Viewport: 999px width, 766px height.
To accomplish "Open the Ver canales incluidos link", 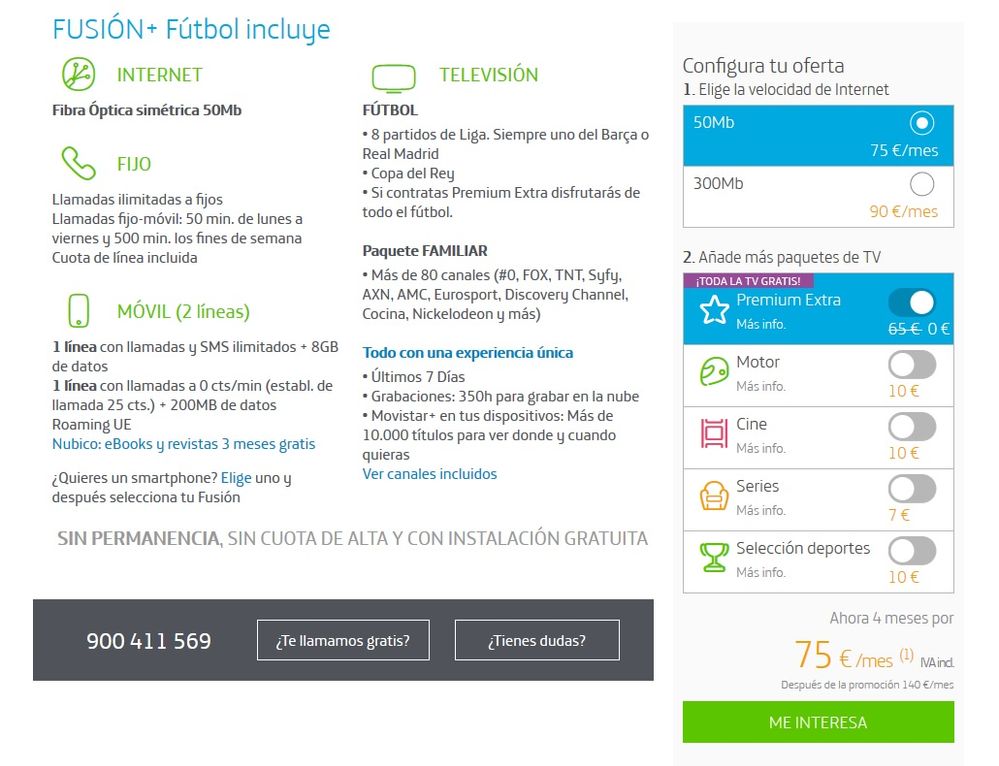I will pyautogui.click(x=429, y=474).
